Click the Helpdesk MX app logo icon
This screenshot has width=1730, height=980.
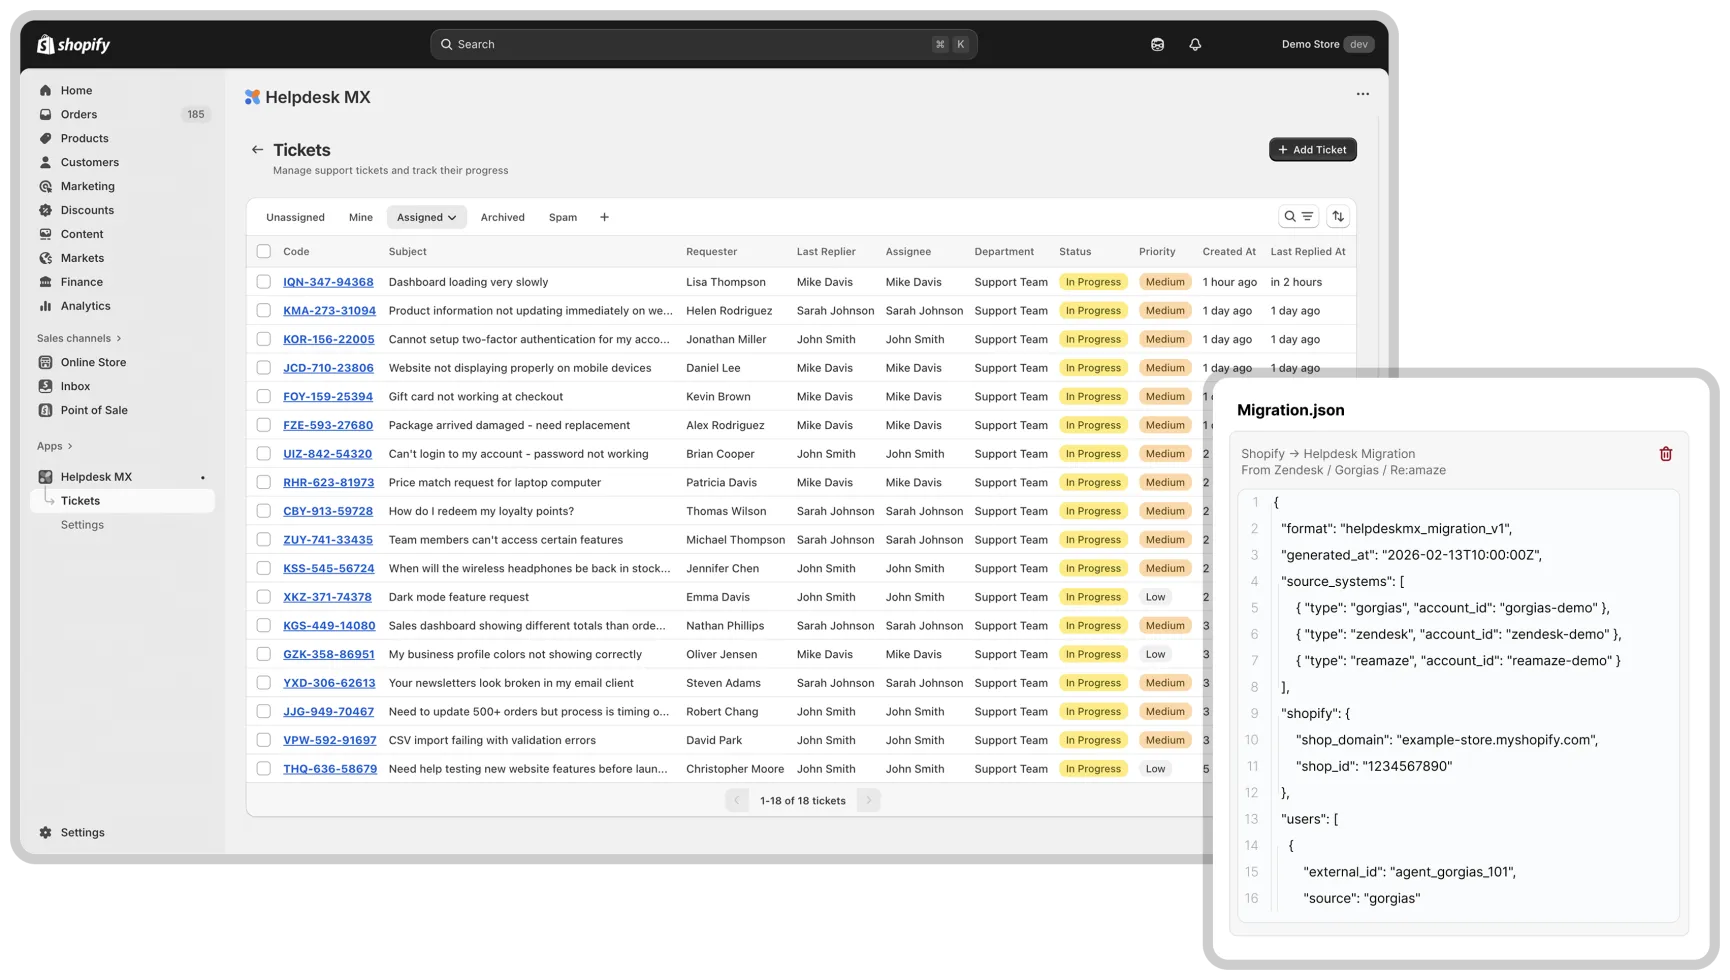253,97
